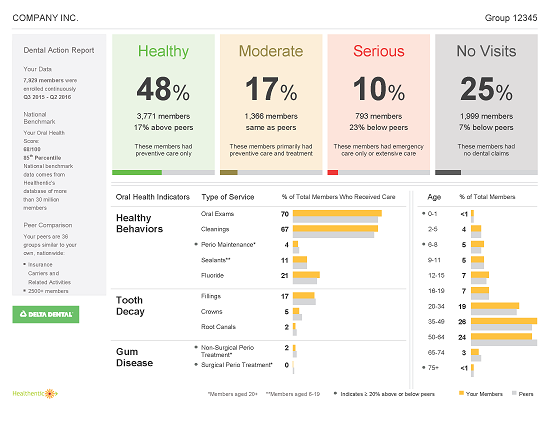The width and height of the screenshot is (550, 425).
Task: Click the Delta Dental logo button
Action: pos(46,314)
